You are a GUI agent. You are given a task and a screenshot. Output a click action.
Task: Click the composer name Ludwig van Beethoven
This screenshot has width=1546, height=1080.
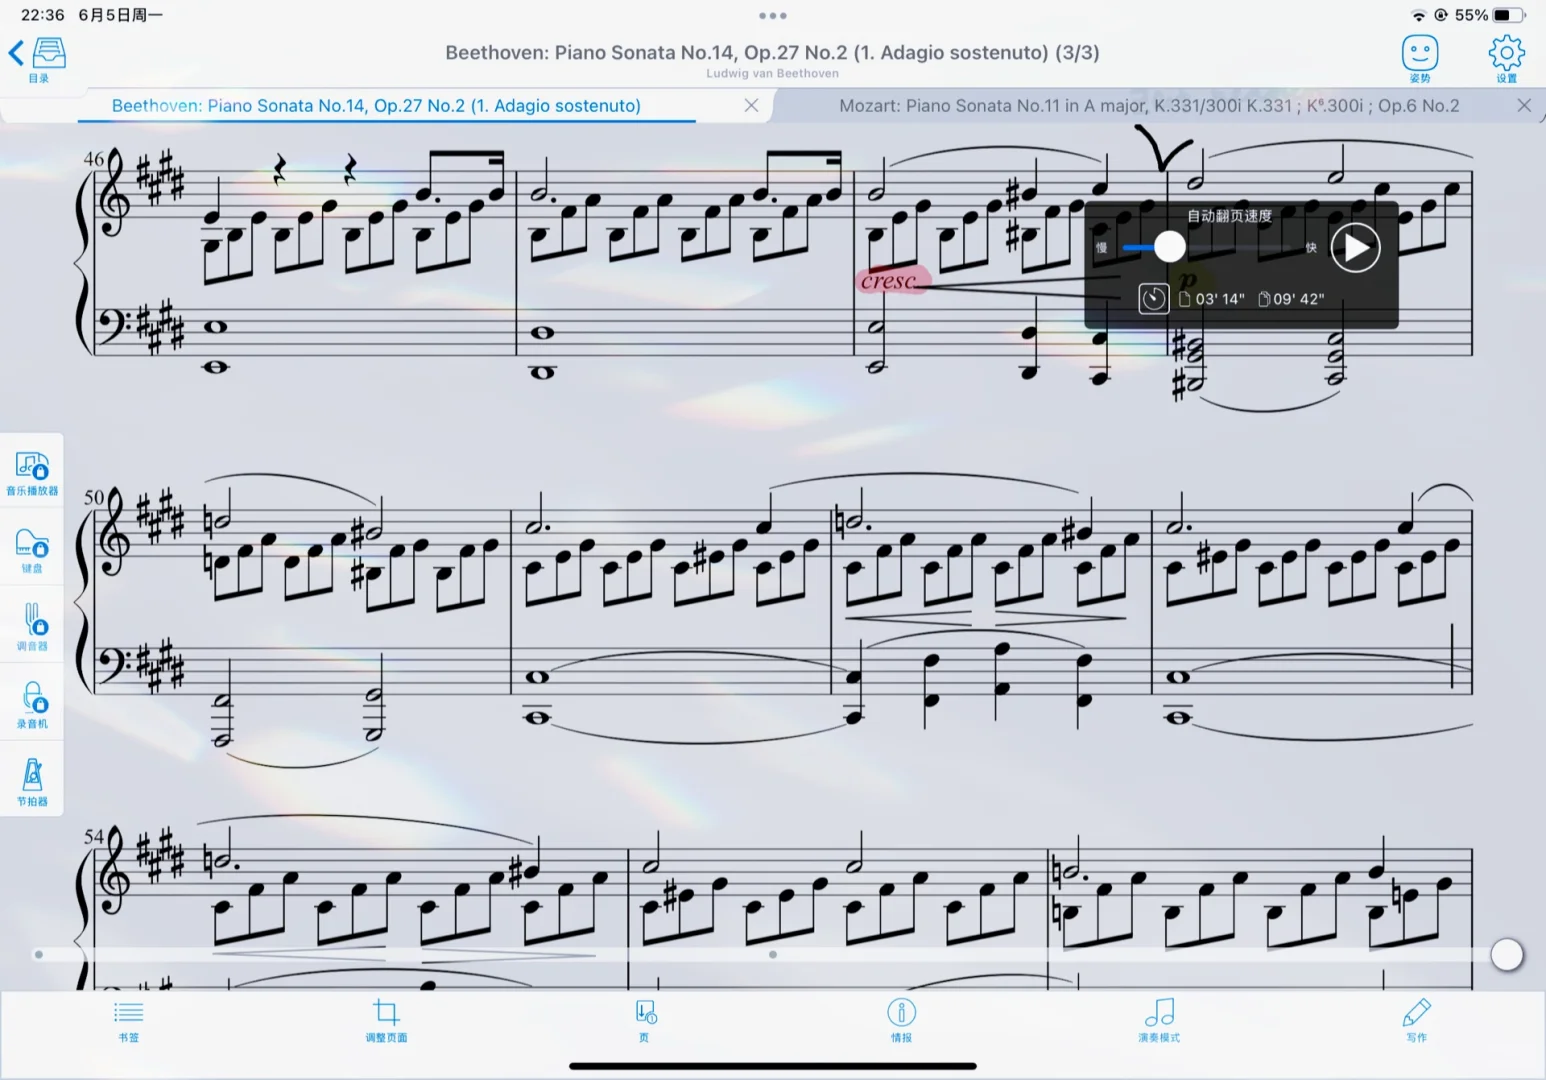[x=772, y=73]
